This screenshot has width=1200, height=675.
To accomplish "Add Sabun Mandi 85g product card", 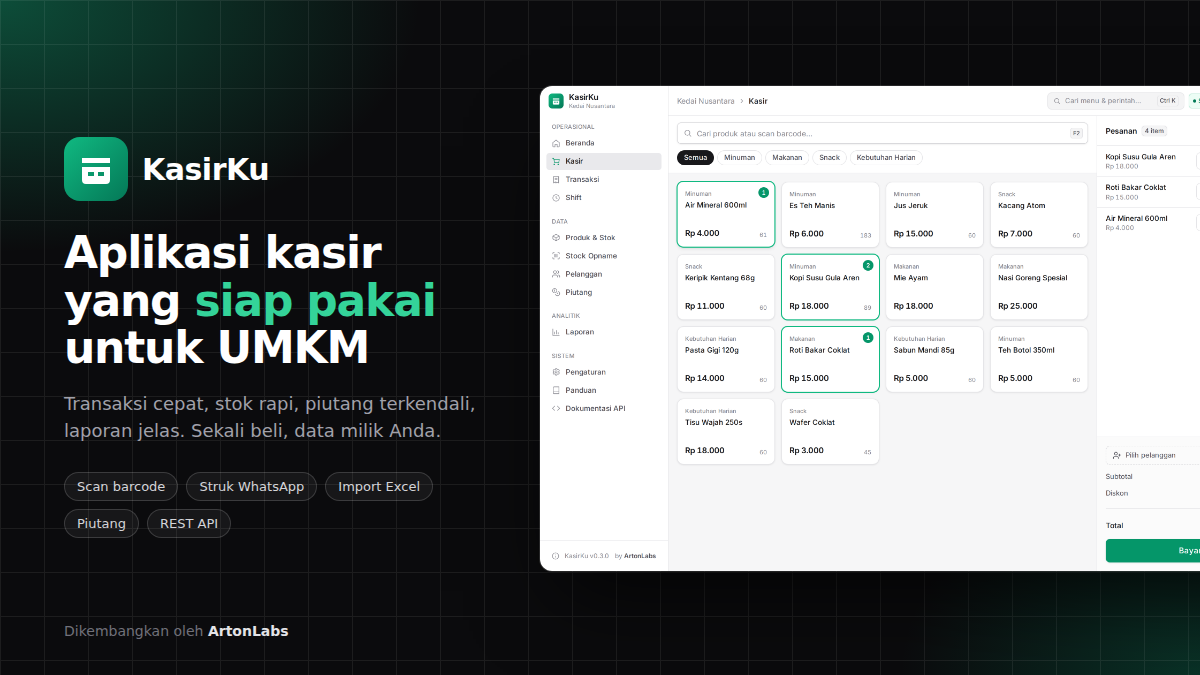I will 934,359.
